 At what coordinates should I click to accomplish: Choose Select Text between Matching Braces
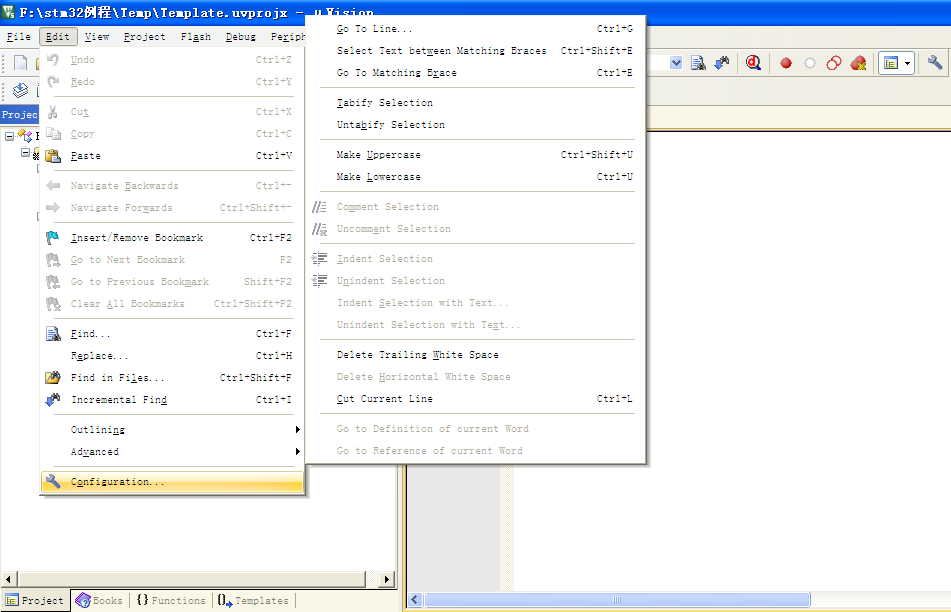pyautogui.click(x=477, y=51)
